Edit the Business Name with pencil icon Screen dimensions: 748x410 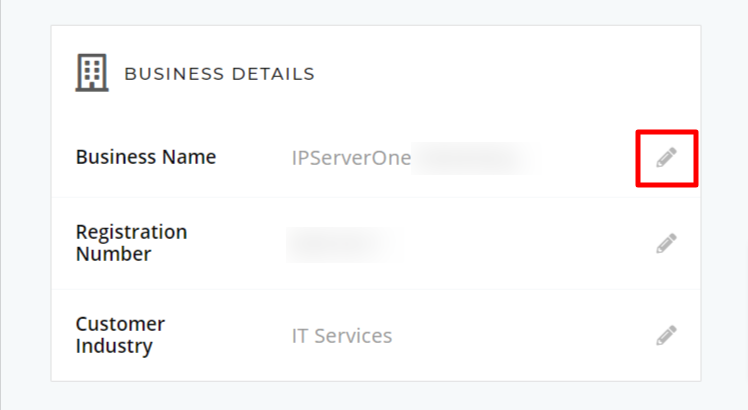click(x=666, y=158)
